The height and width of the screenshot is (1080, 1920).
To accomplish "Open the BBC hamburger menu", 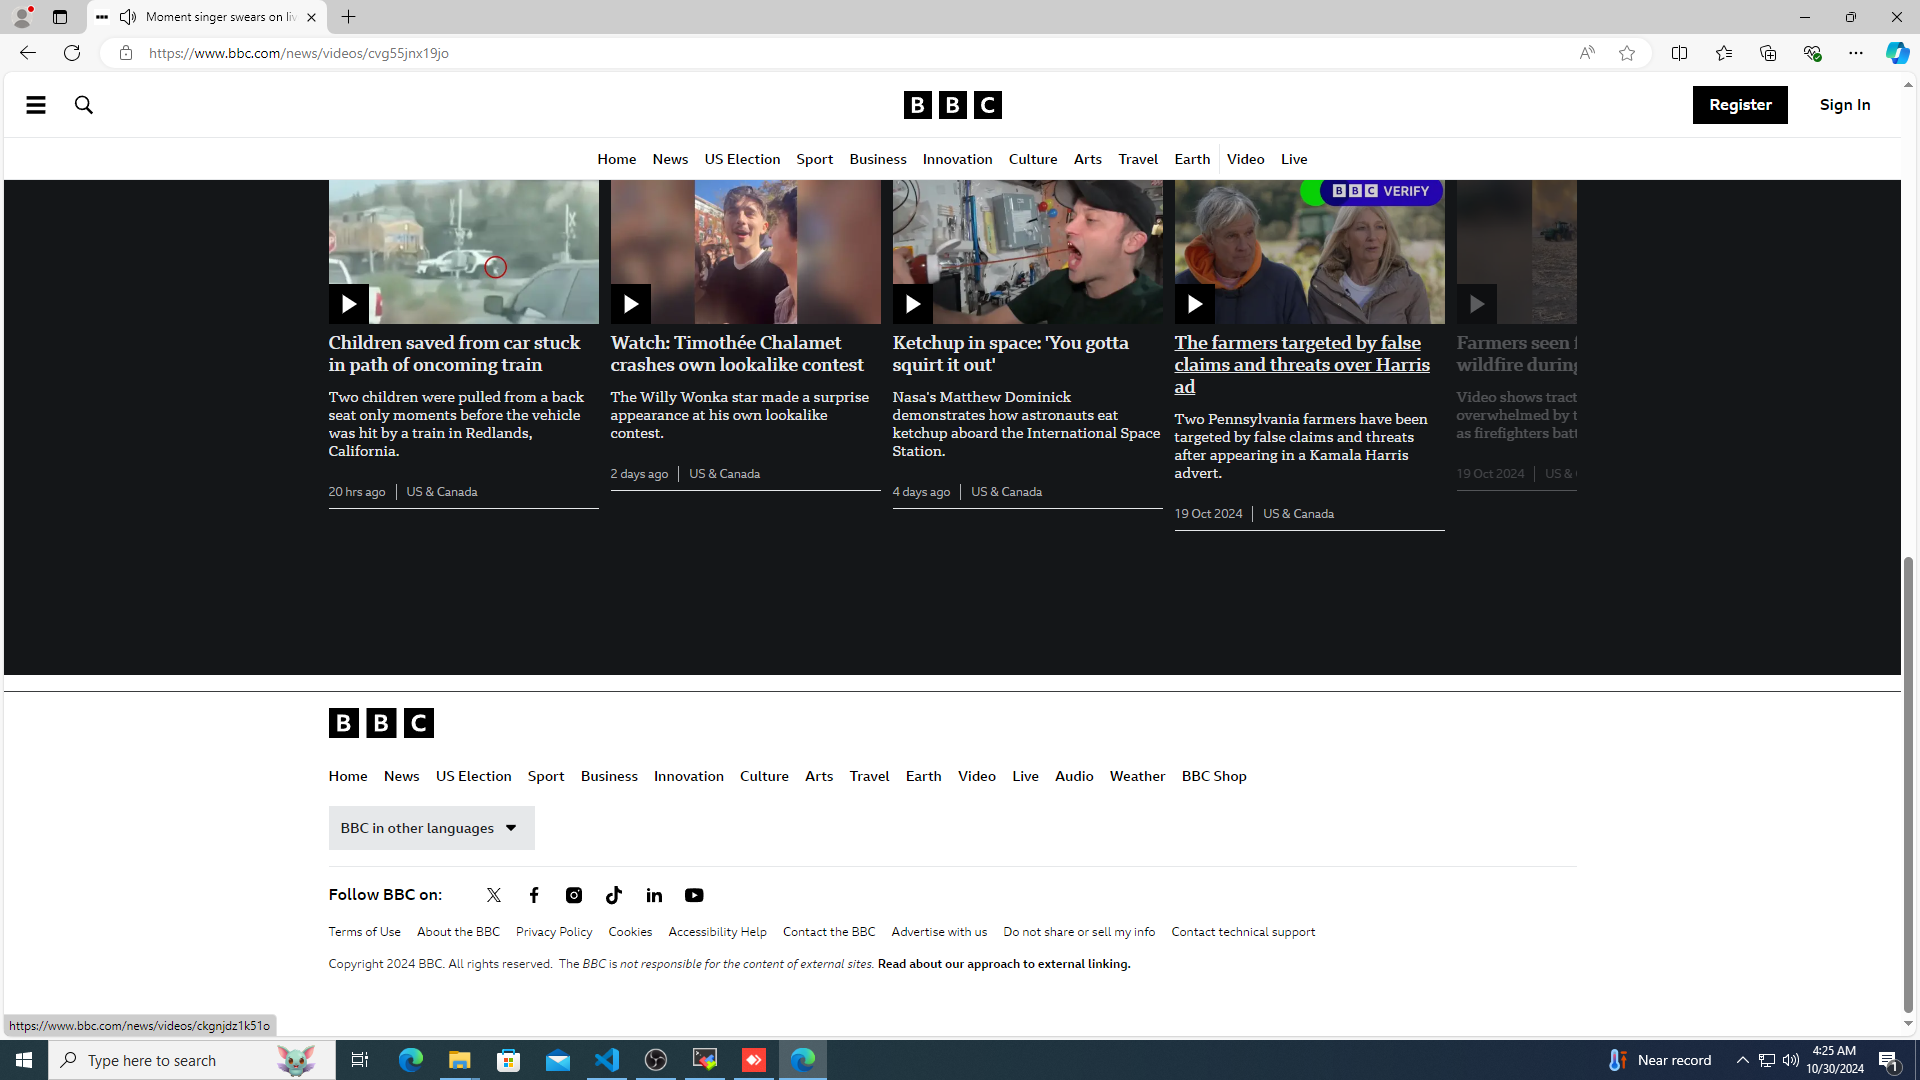I will pyautogui.click(x=36, y=105).
